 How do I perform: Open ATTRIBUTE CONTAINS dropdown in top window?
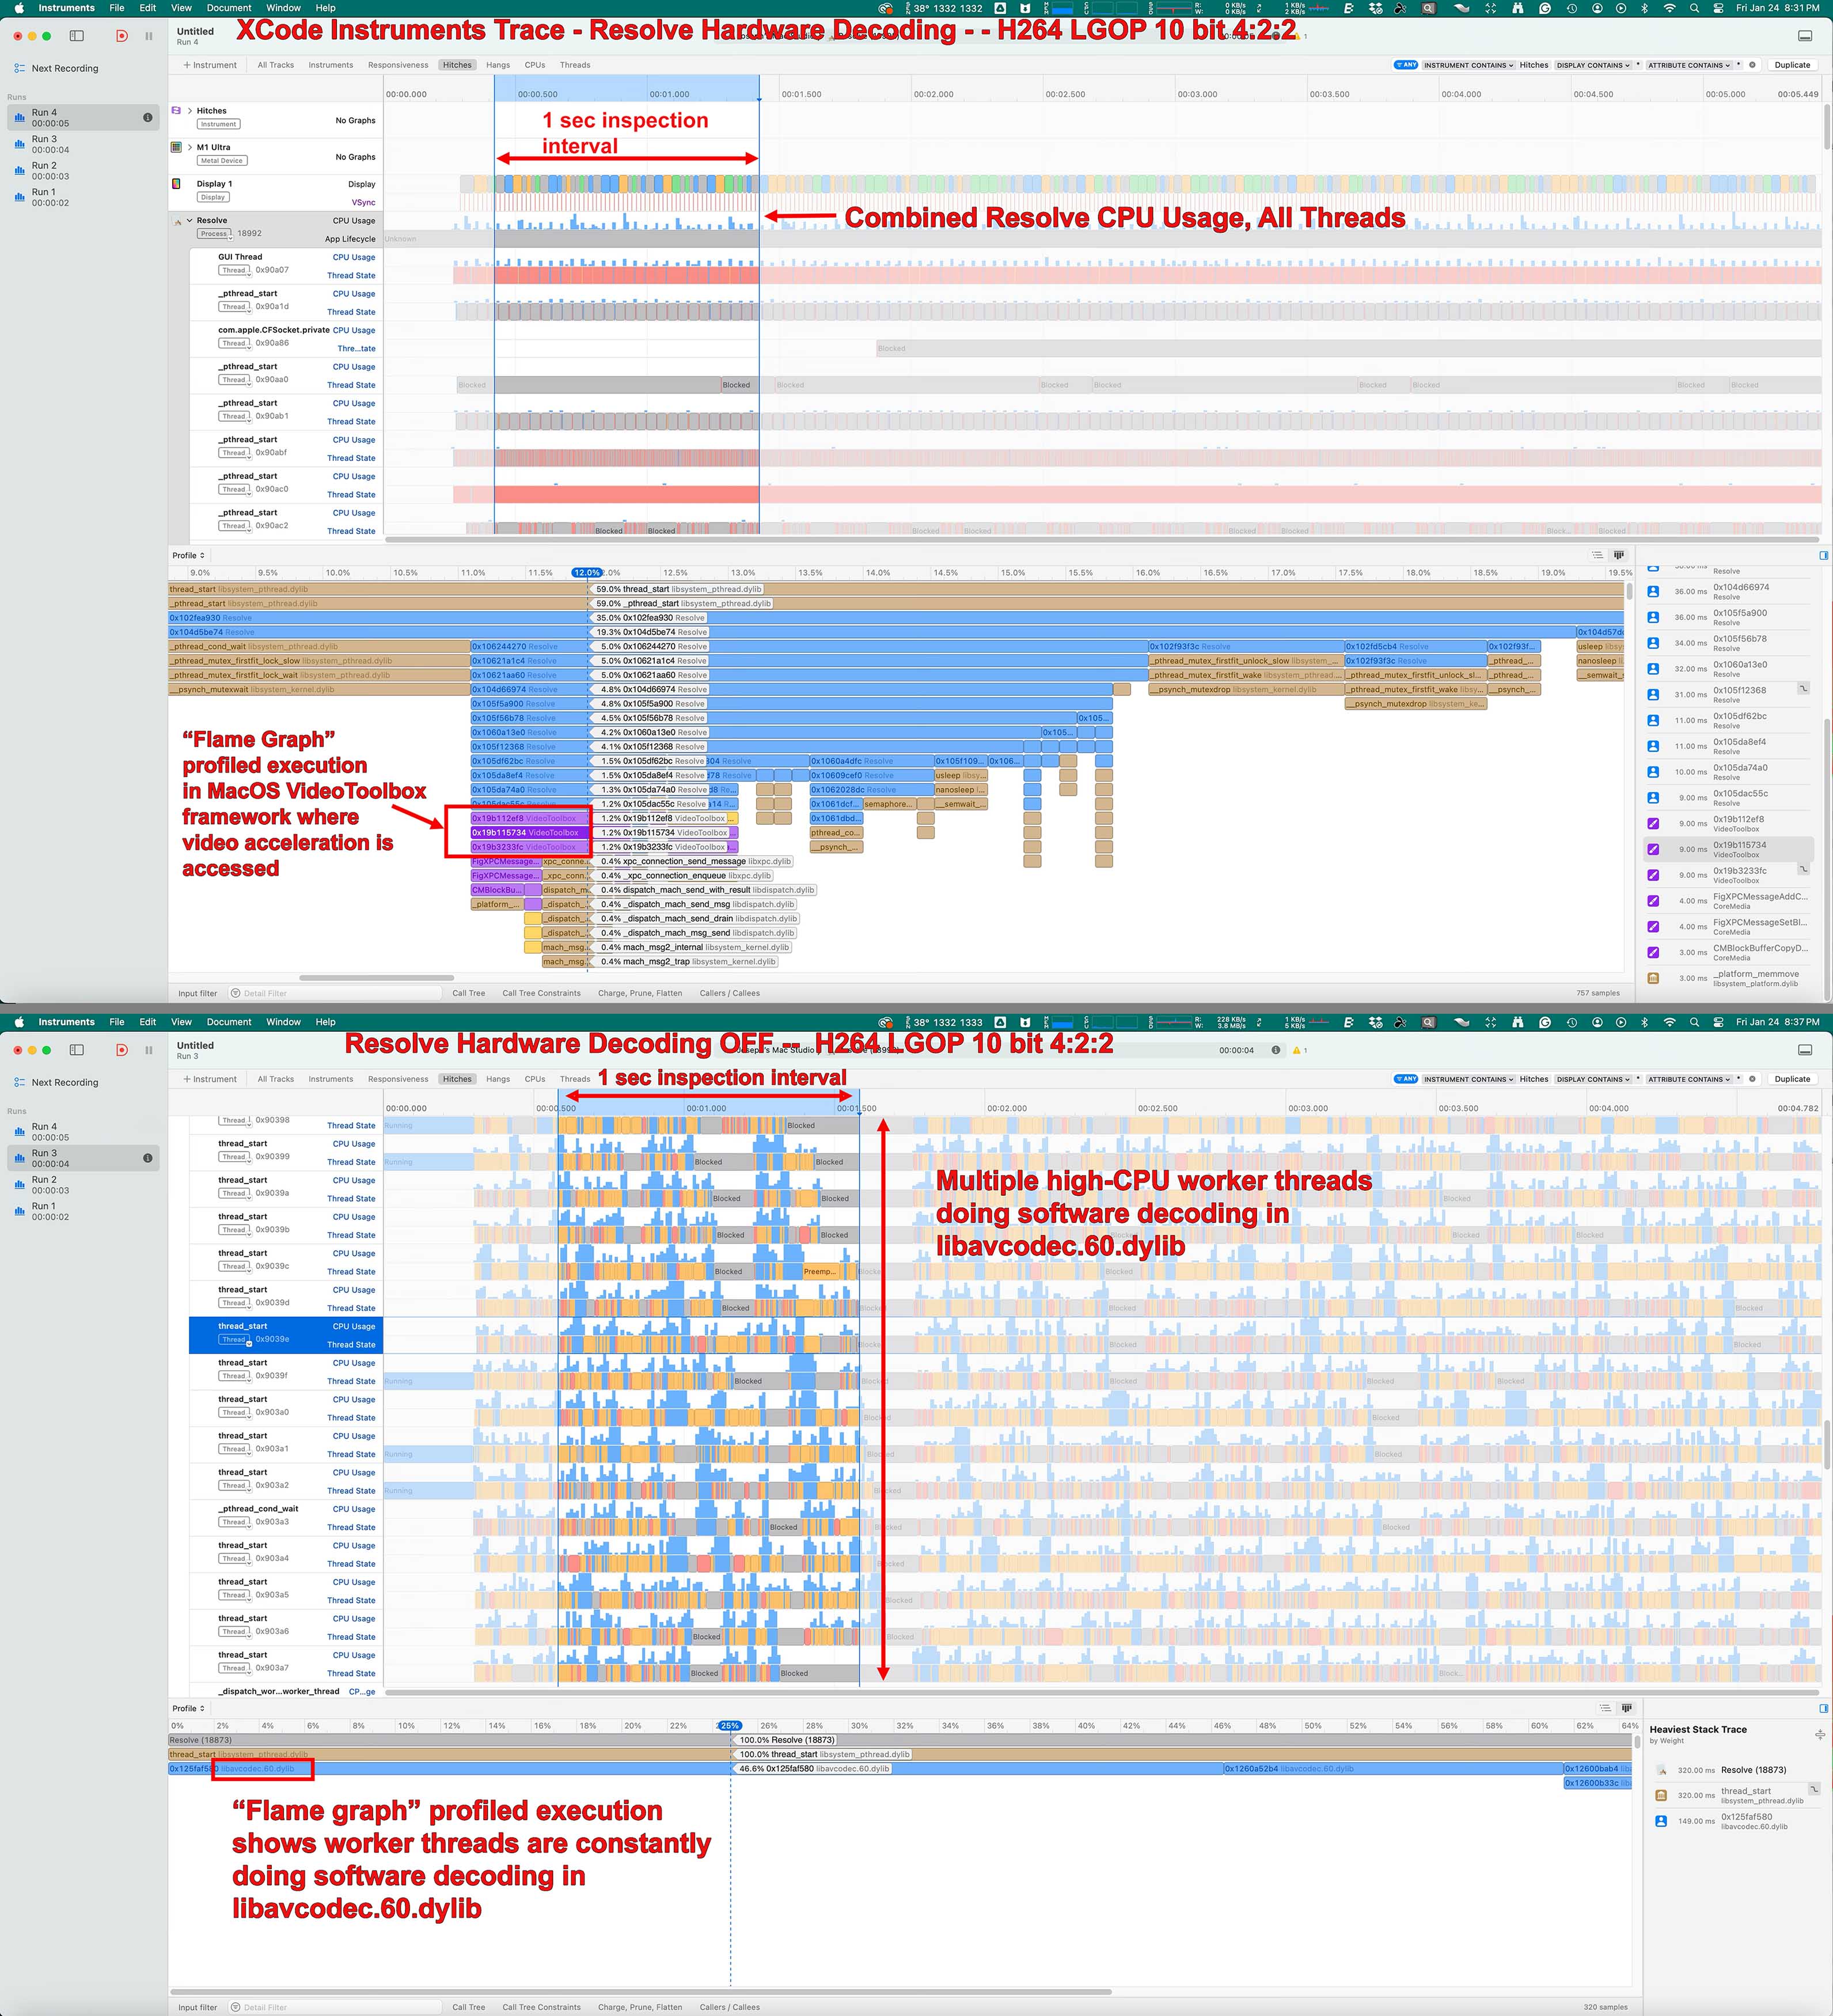[1689, 65]
